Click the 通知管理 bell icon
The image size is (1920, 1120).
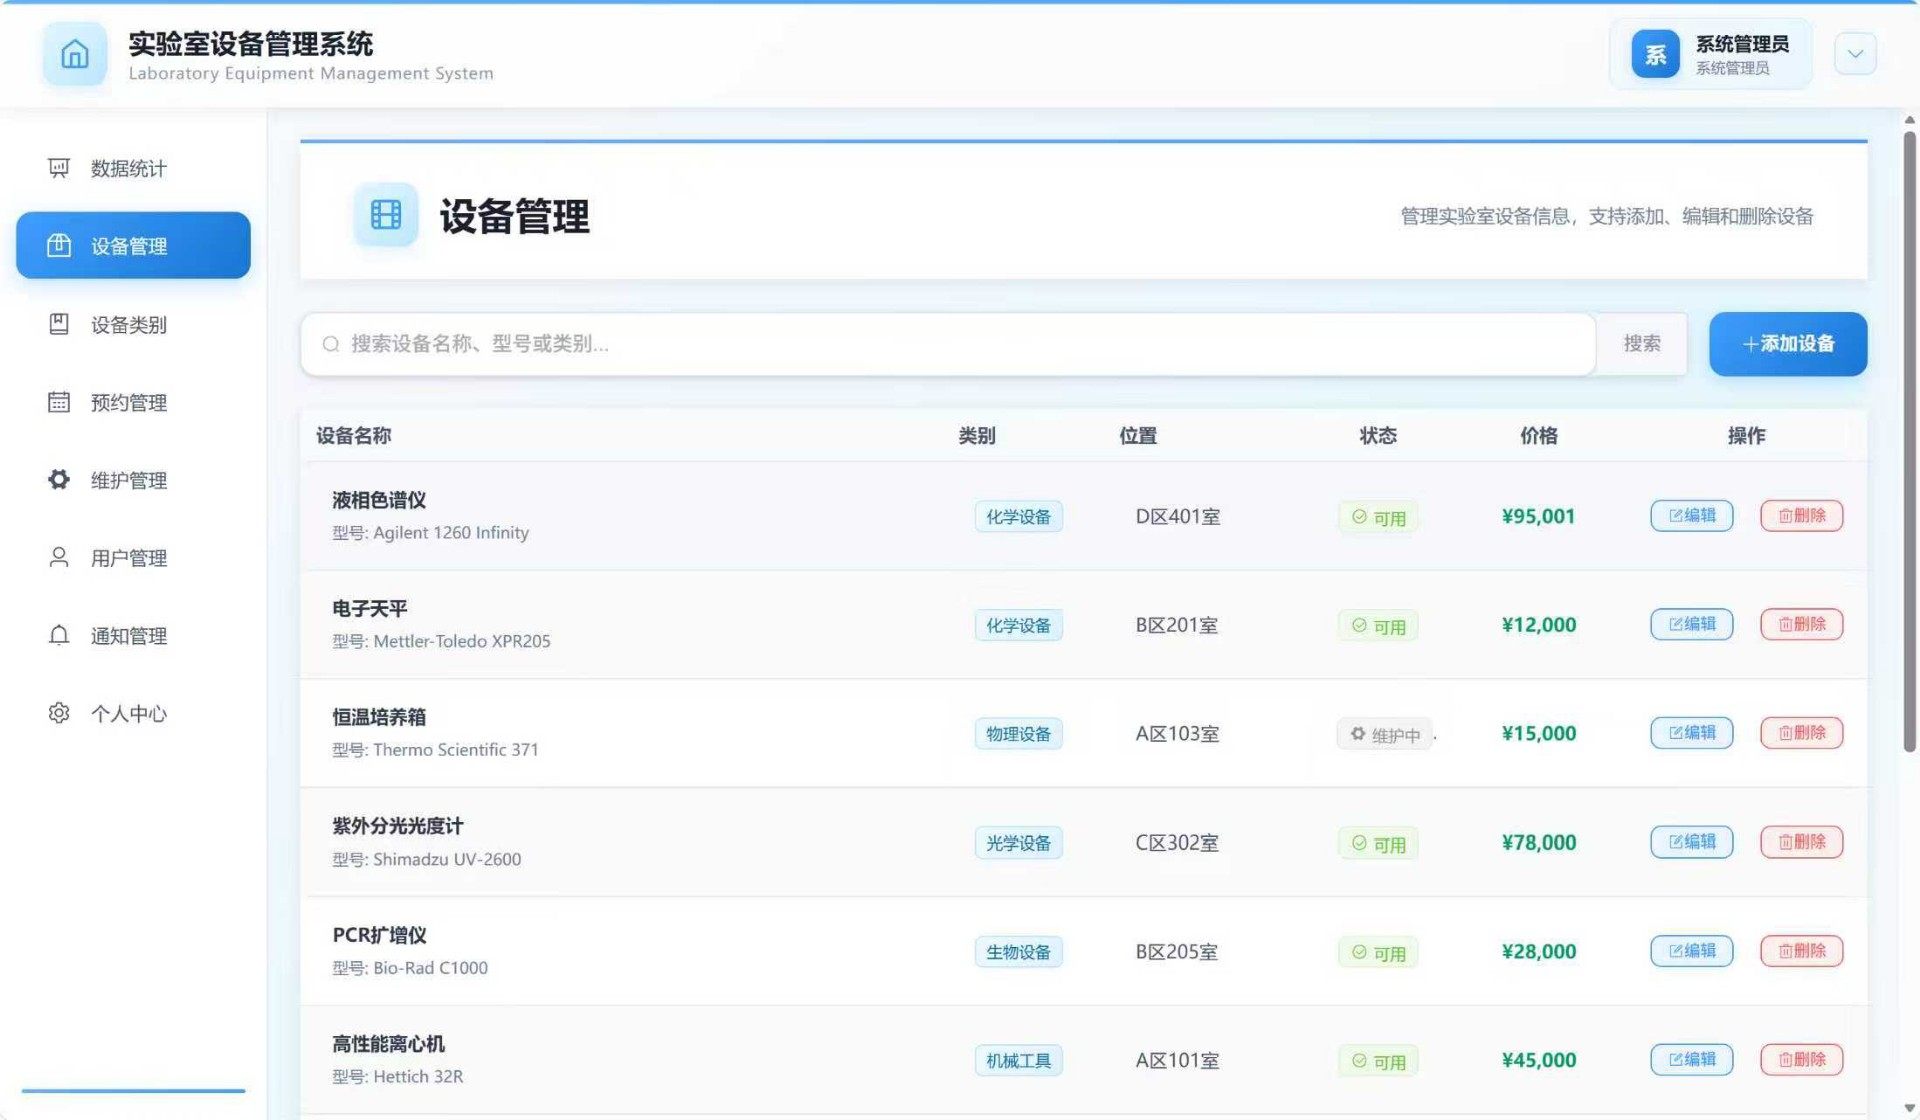[59, 635]
